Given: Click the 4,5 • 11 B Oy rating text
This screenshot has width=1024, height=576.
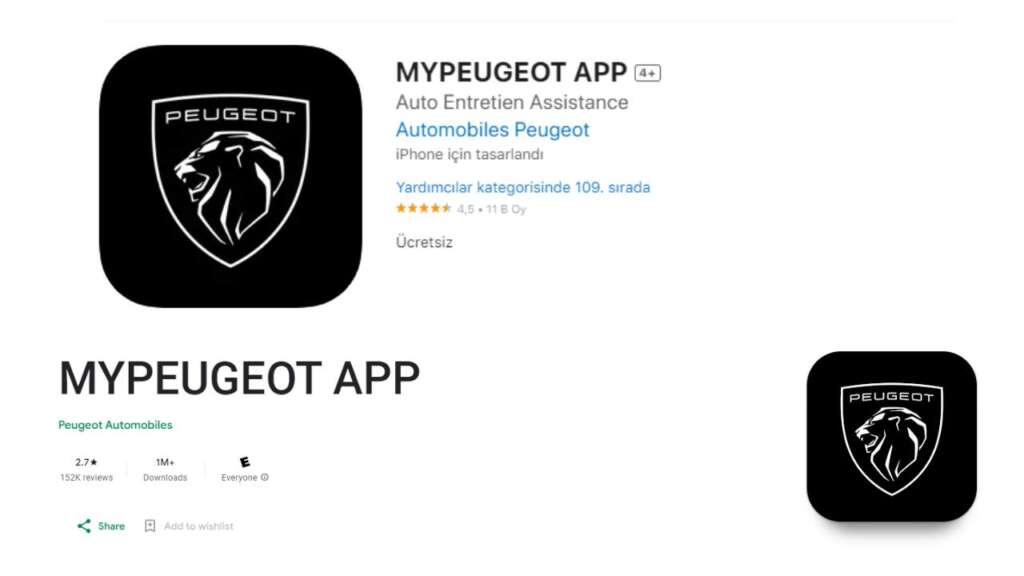Looking at the screenshot, I should [x=491, y=210].
